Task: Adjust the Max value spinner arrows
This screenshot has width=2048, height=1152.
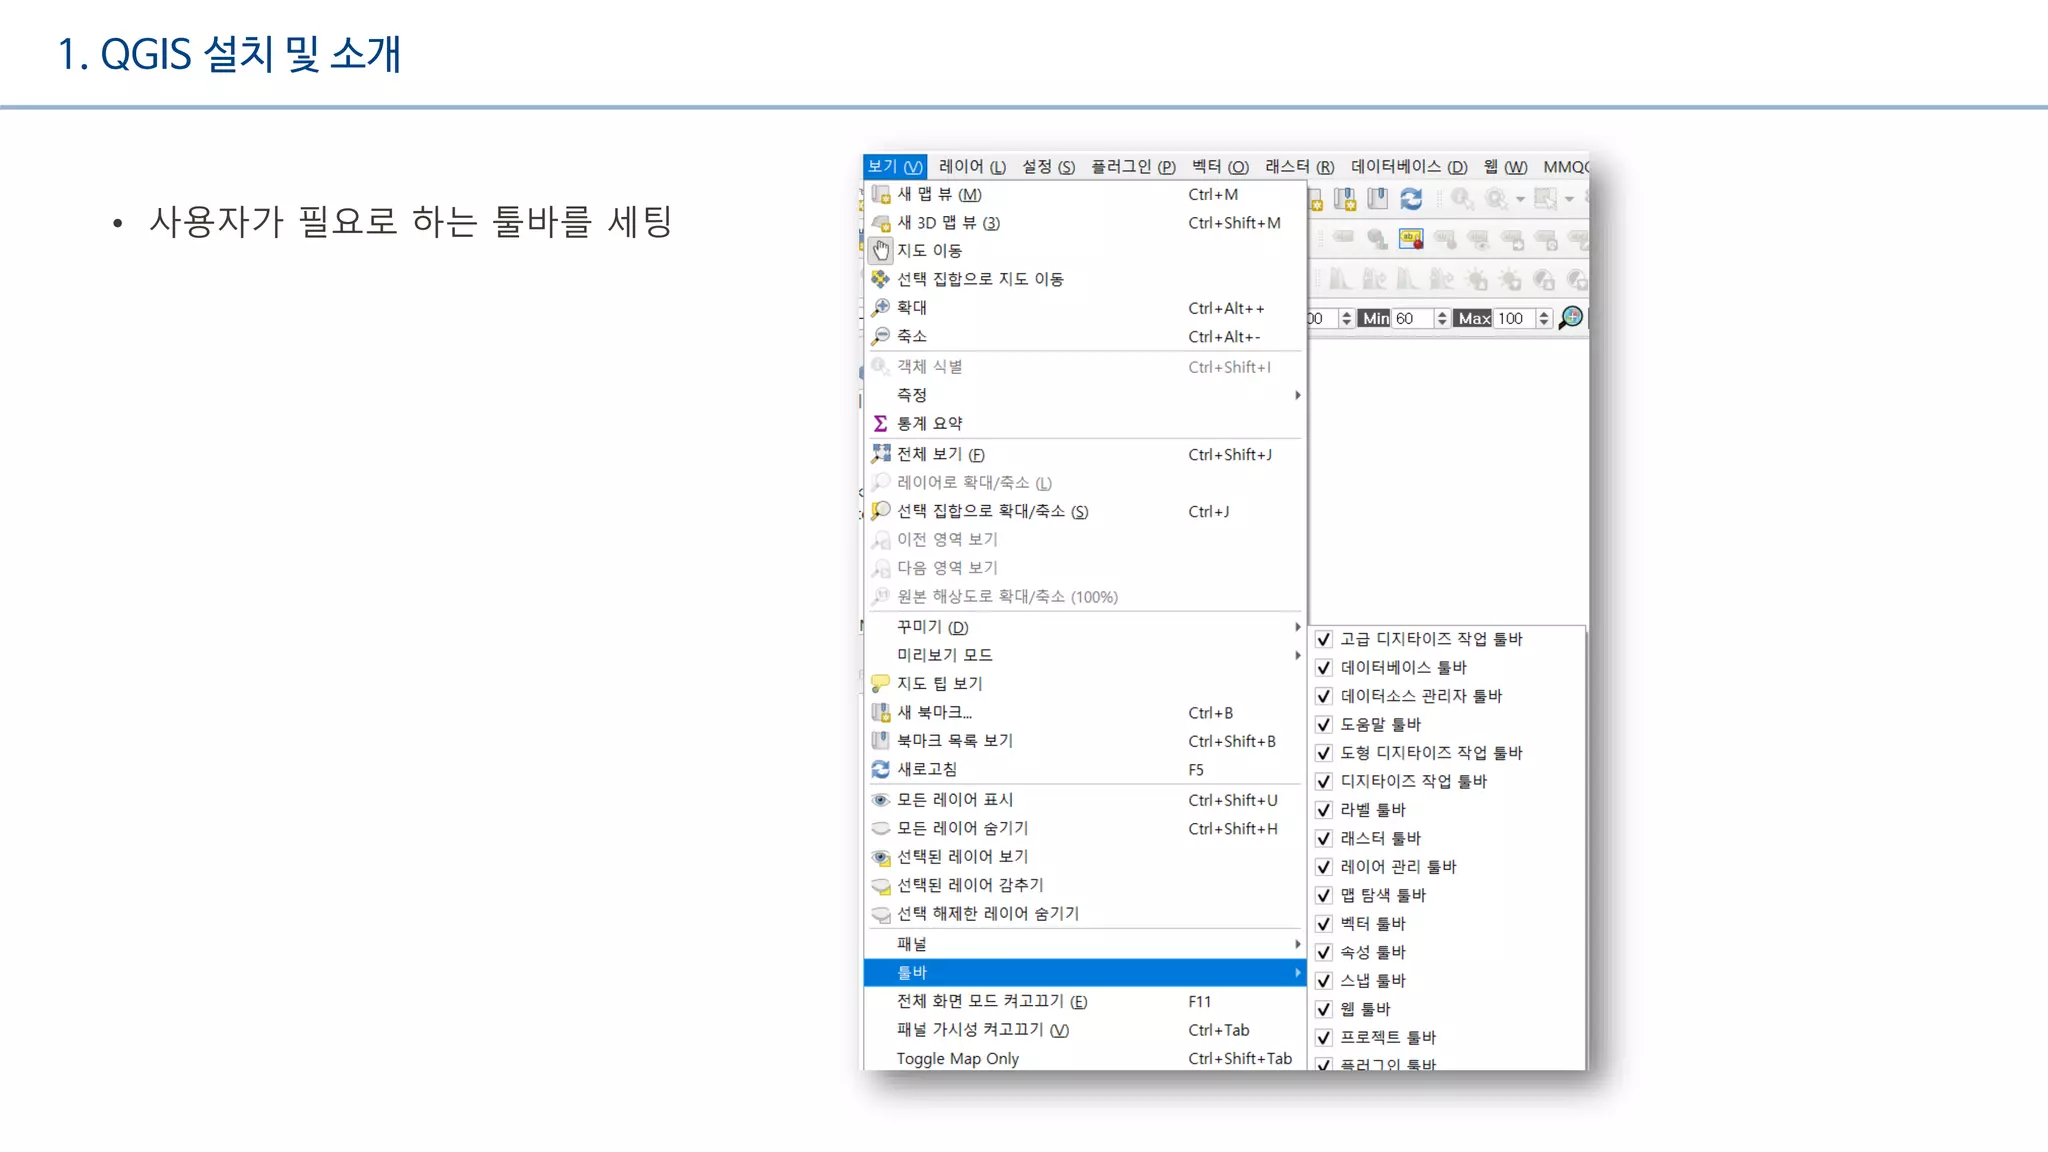Action: [1544, 318]
